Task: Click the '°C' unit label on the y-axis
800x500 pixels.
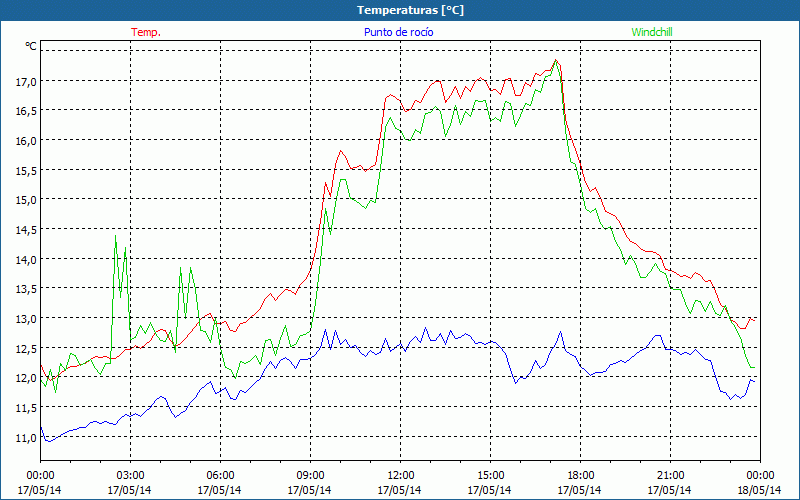Action: pos(31,46)
